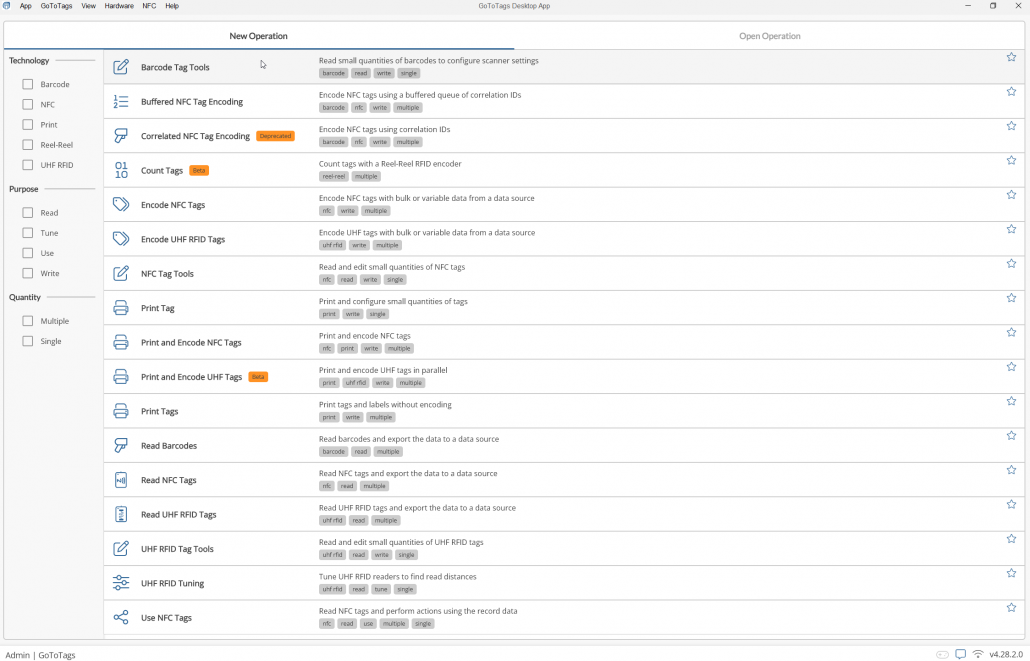Click the Encode NFC Tags tag icon

[121, 204]
